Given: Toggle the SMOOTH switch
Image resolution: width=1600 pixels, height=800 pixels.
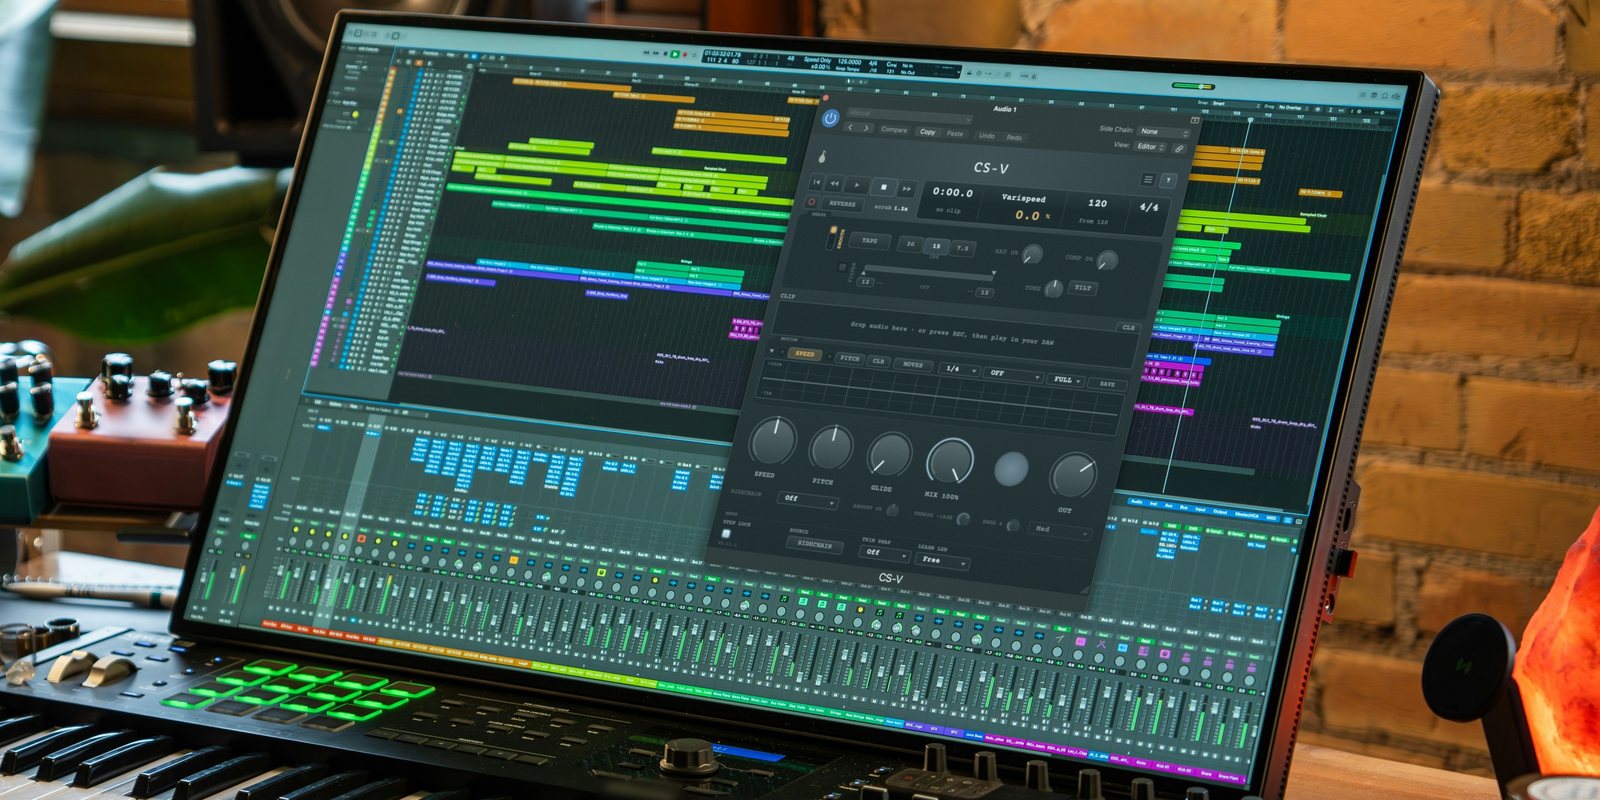Looking at the screenshot, I should pos(832,237).
